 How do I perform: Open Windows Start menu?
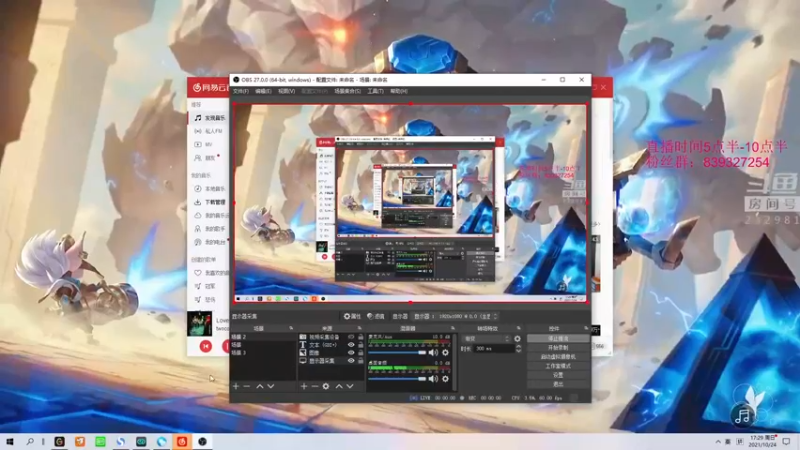(x=10, y=441)
